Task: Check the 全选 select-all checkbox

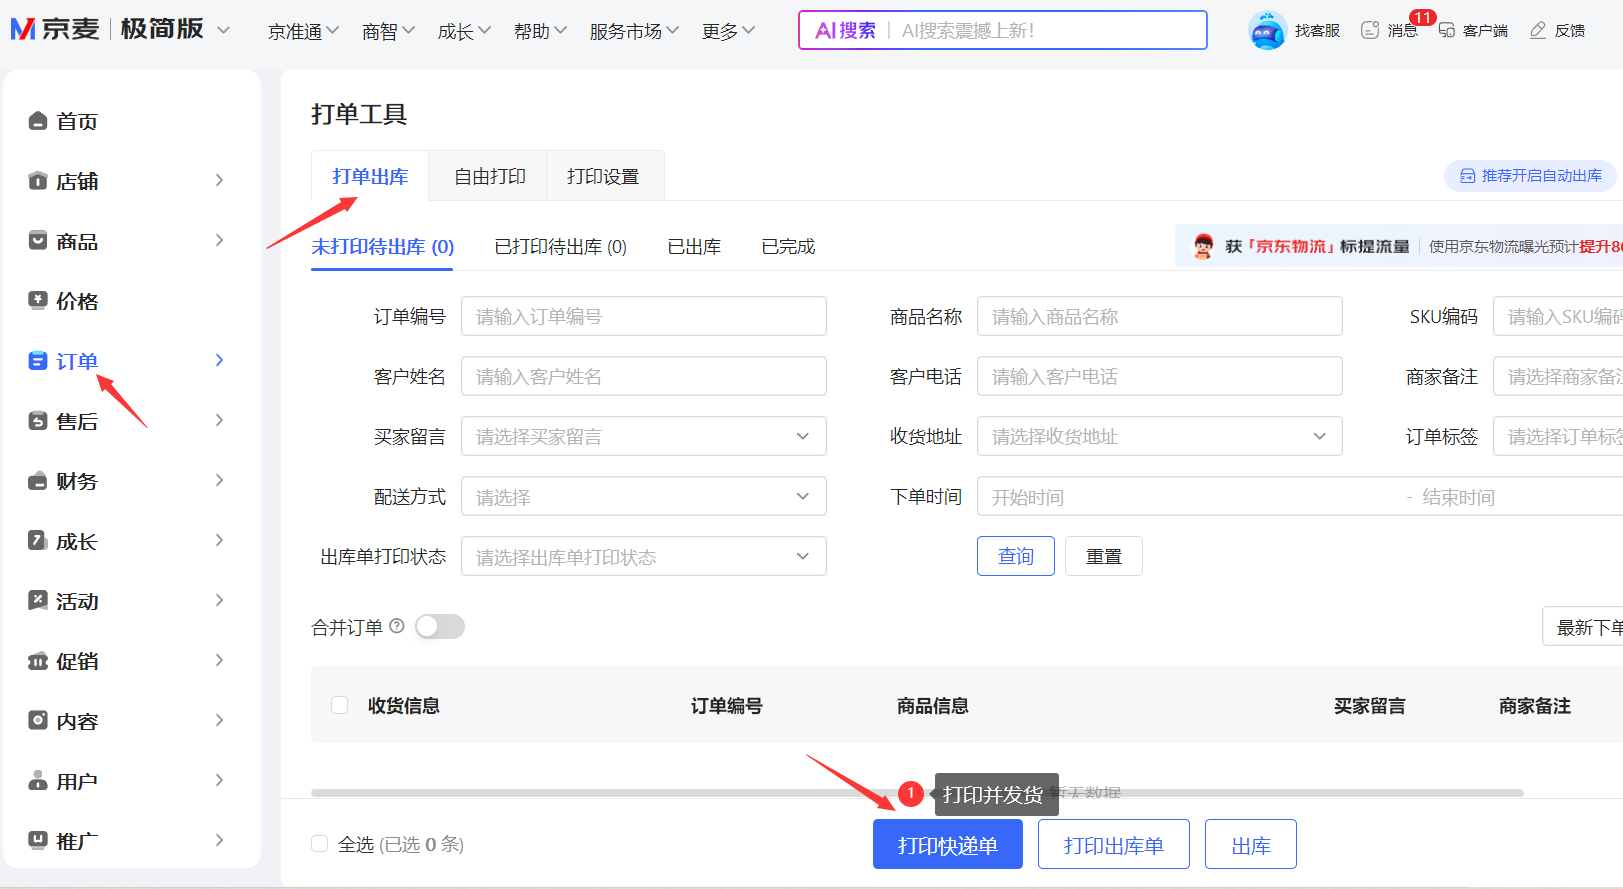Action: (320, 844)
